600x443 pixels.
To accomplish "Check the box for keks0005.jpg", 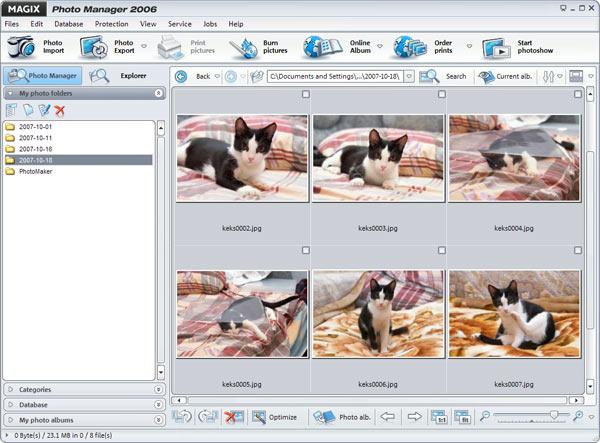I will click(x=306, y=250).
